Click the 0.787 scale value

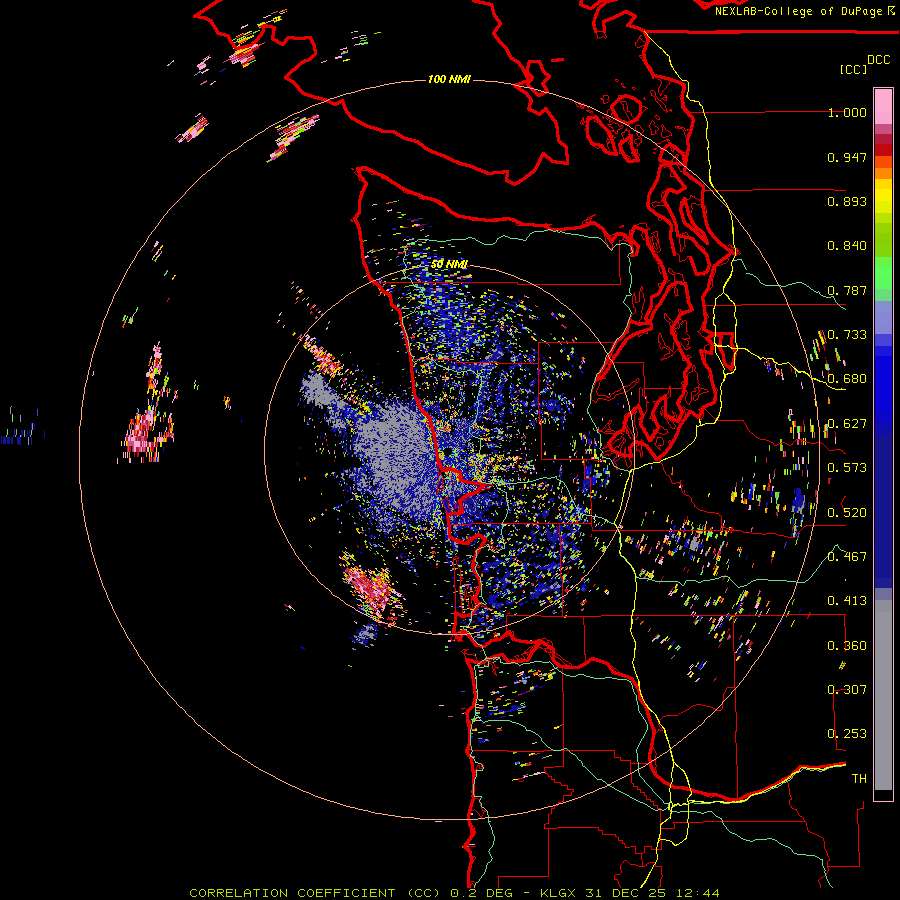click(x=847, y=290)
